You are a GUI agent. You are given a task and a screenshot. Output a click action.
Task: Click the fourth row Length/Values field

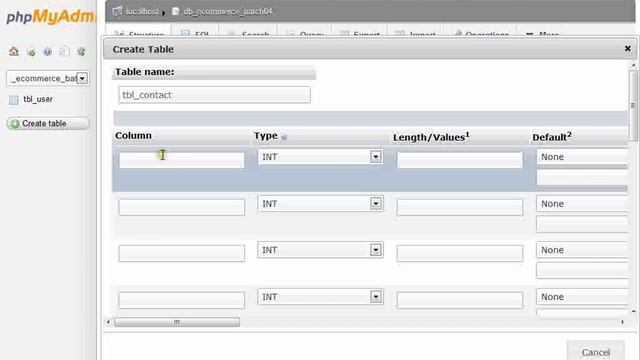460,300
